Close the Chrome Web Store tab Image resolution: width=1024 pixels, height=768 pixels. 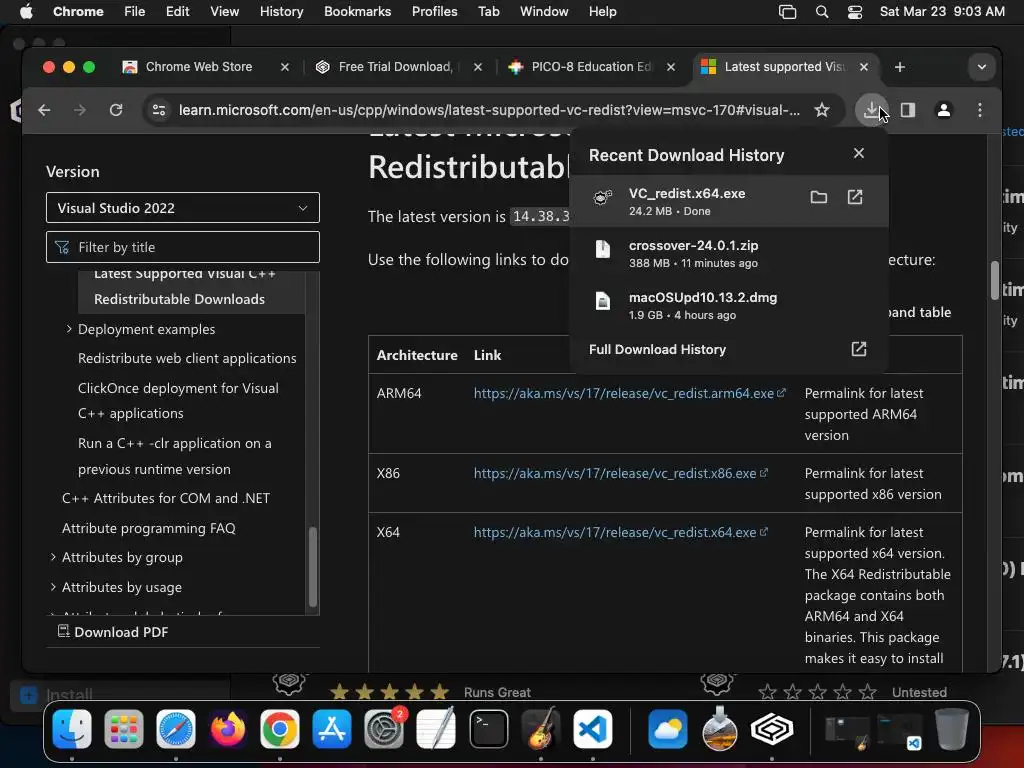(x=285, y=67)
